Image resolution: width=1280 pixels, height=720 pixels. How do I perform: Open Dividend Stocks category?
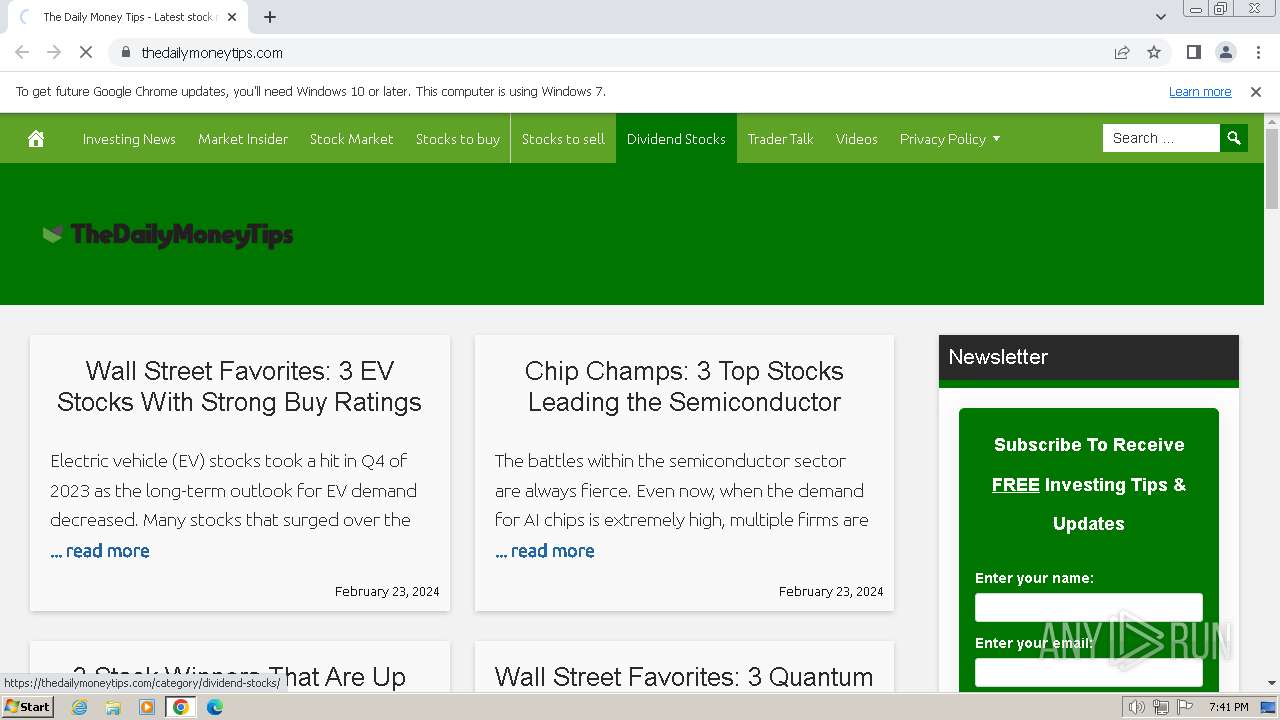pyautogui.click(x=676, y=139)
